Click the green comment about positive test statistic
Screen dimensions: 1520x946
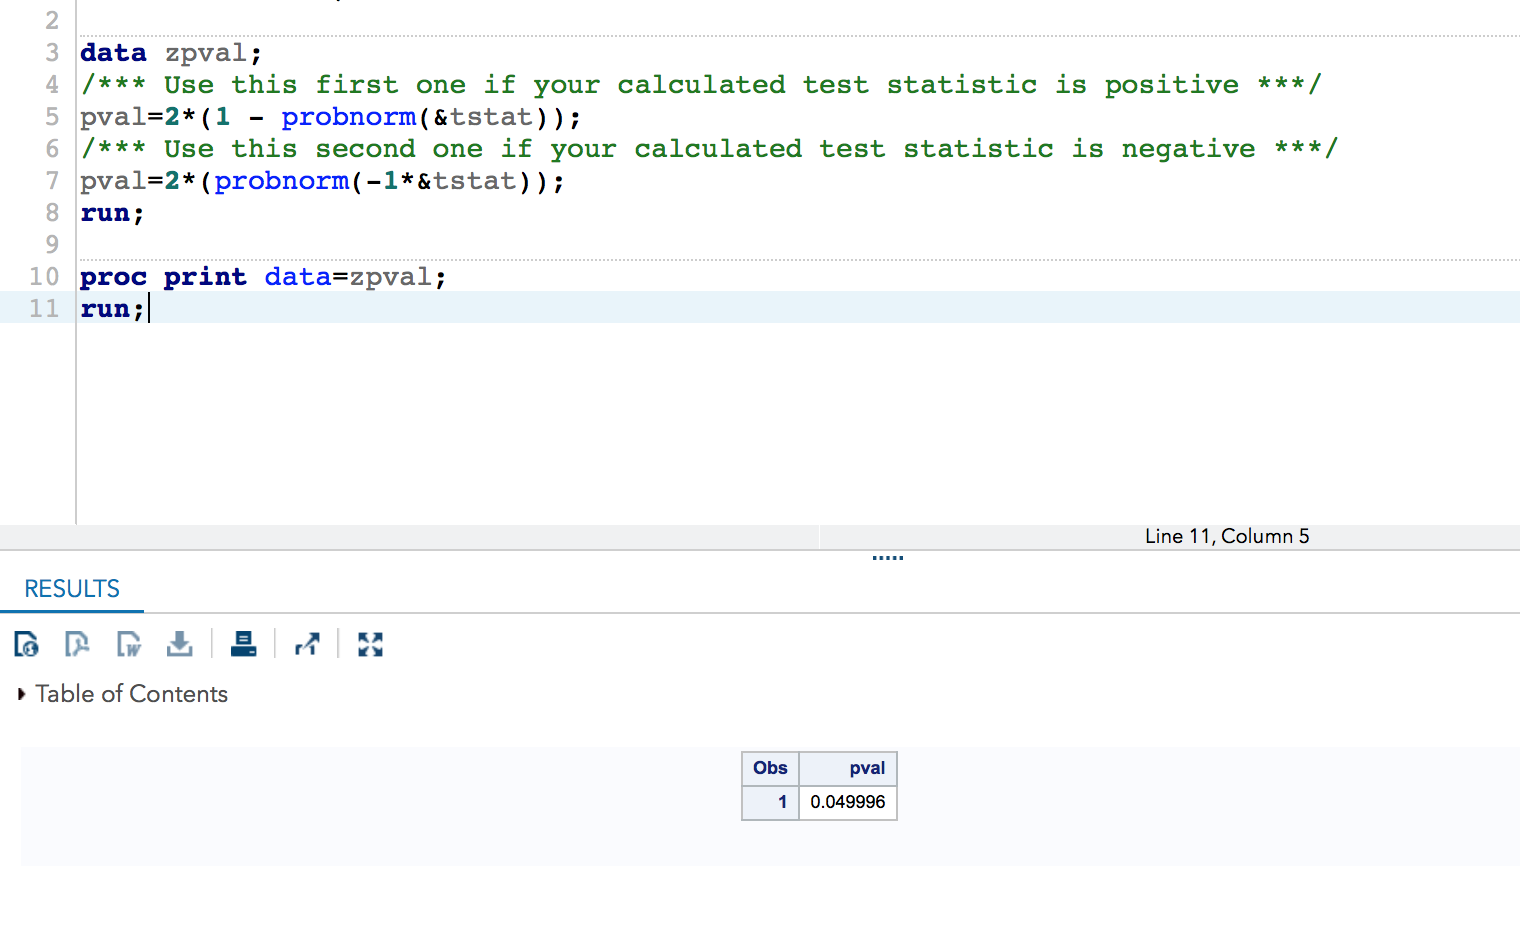point(700,85)
